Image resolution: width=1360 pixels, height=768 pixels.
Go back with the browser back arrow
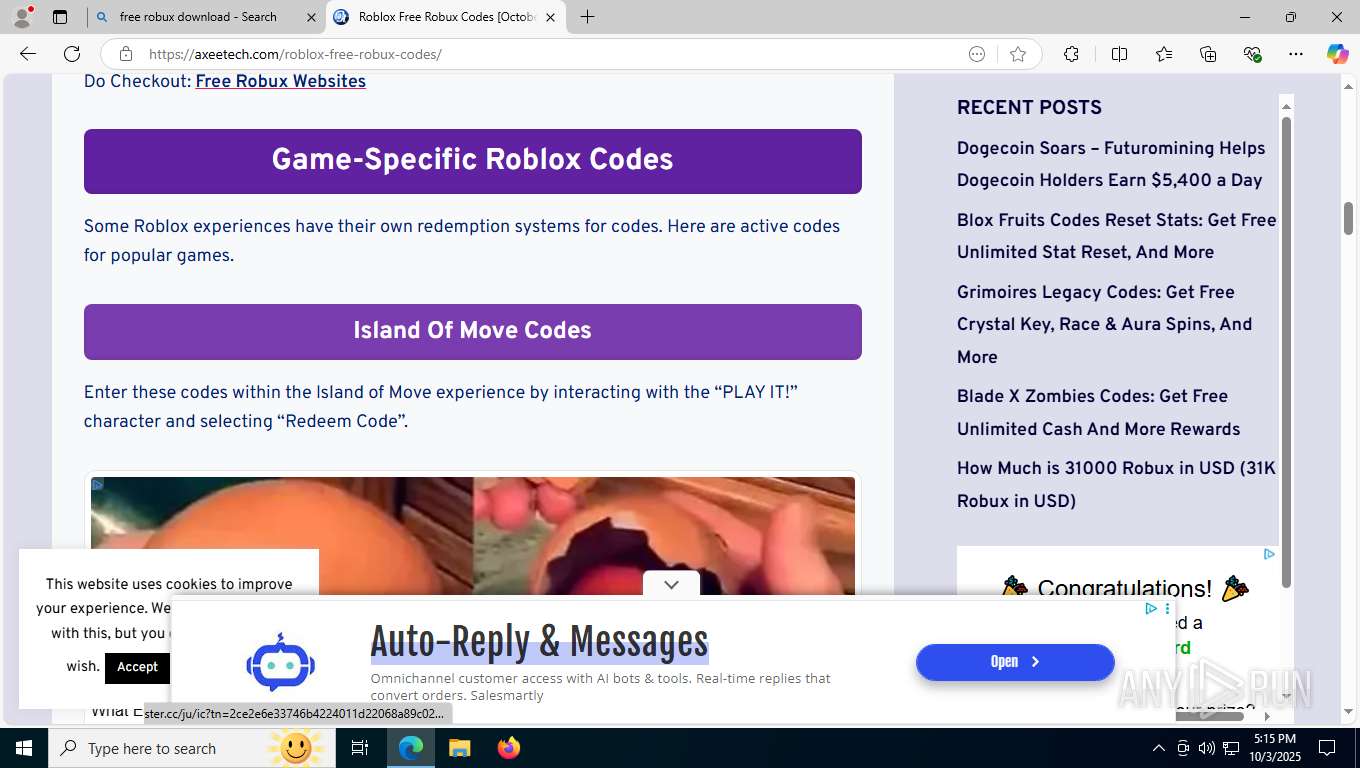click(28, 54)
